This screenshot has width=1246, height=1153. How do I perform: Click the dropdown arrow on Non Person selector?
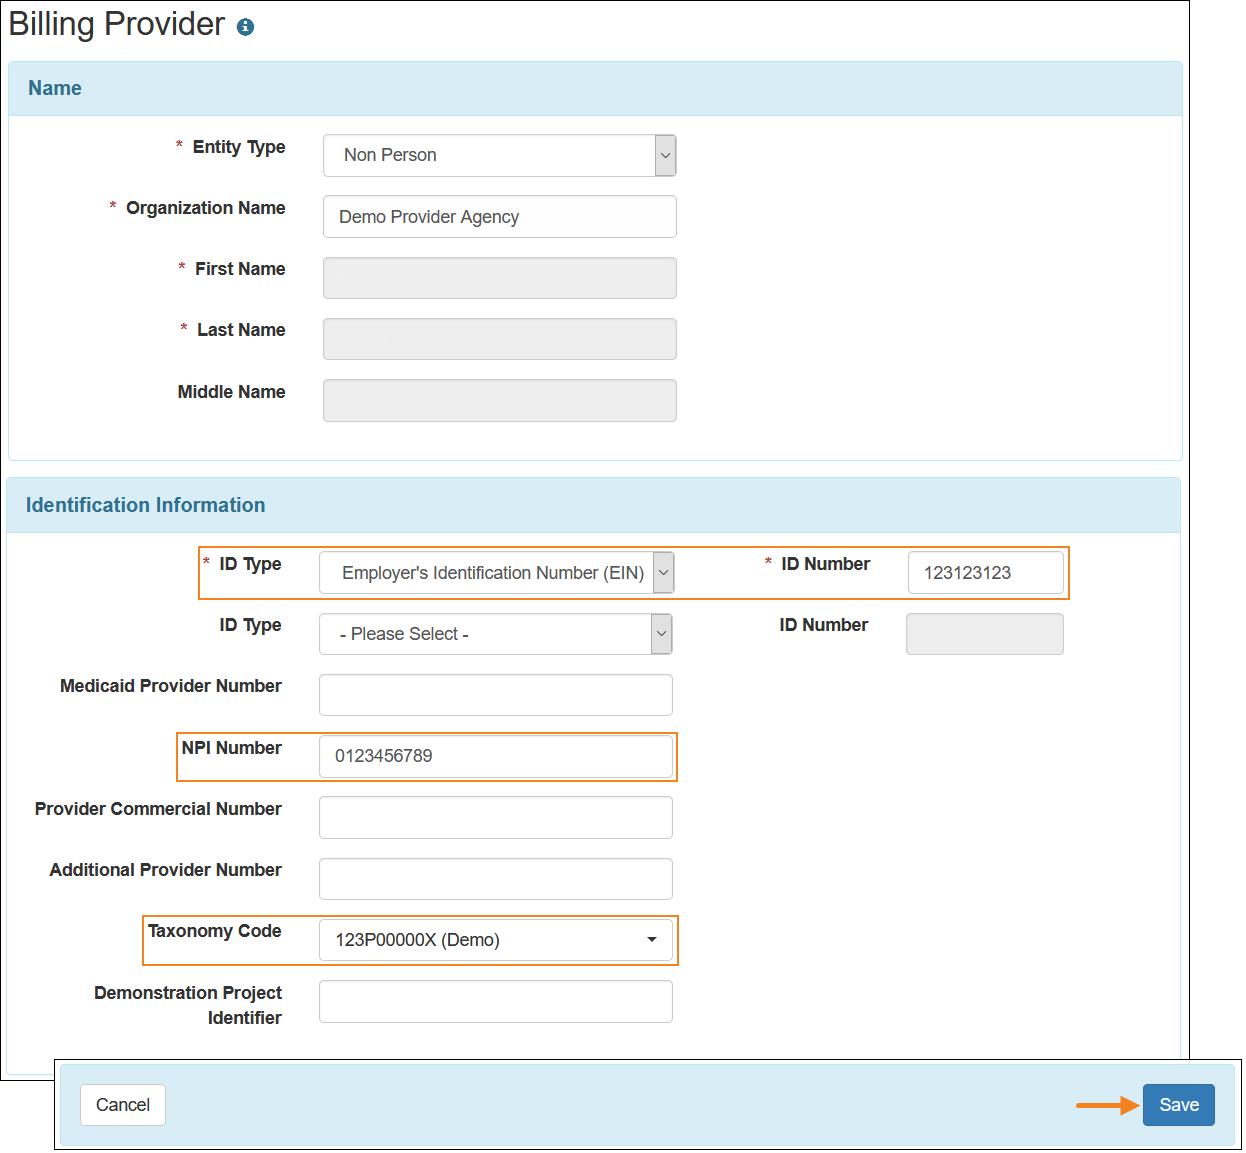(664, 155)
